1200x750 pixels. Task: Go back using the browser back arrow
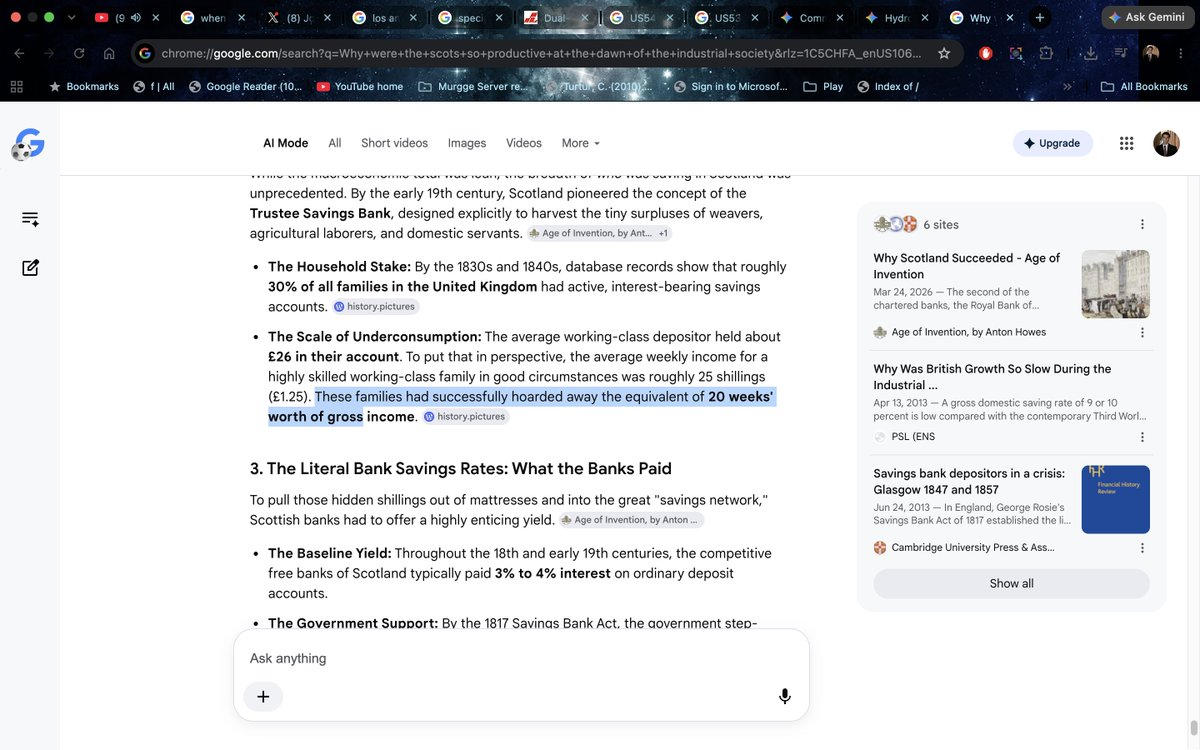[20, 54]
